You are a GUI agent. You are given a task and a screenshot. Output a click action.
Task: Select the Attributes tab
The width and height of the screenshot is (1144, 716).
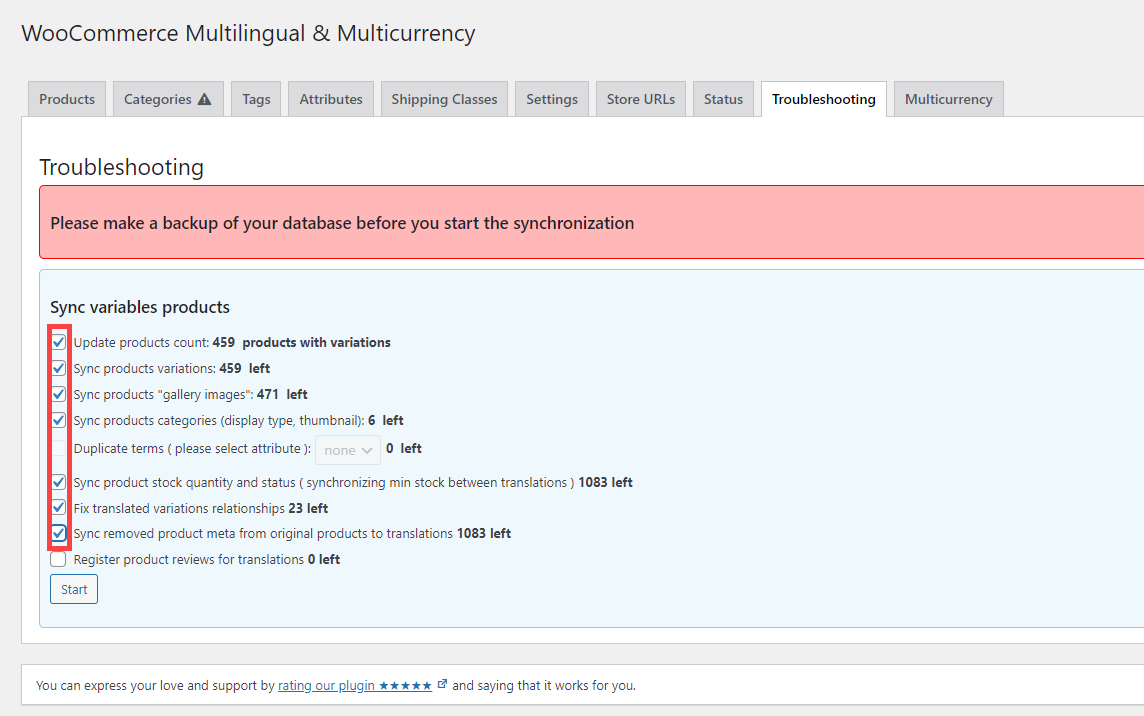click(x=331, y=99)
